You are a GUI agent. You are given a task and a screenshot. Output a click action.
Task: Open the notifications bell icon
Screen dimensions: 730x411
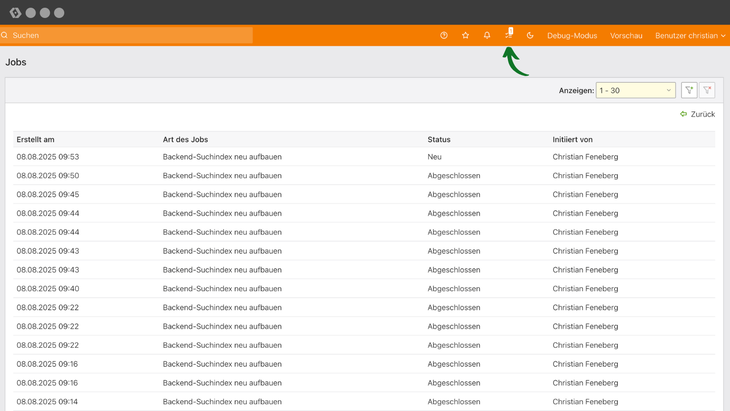point(487,35)
